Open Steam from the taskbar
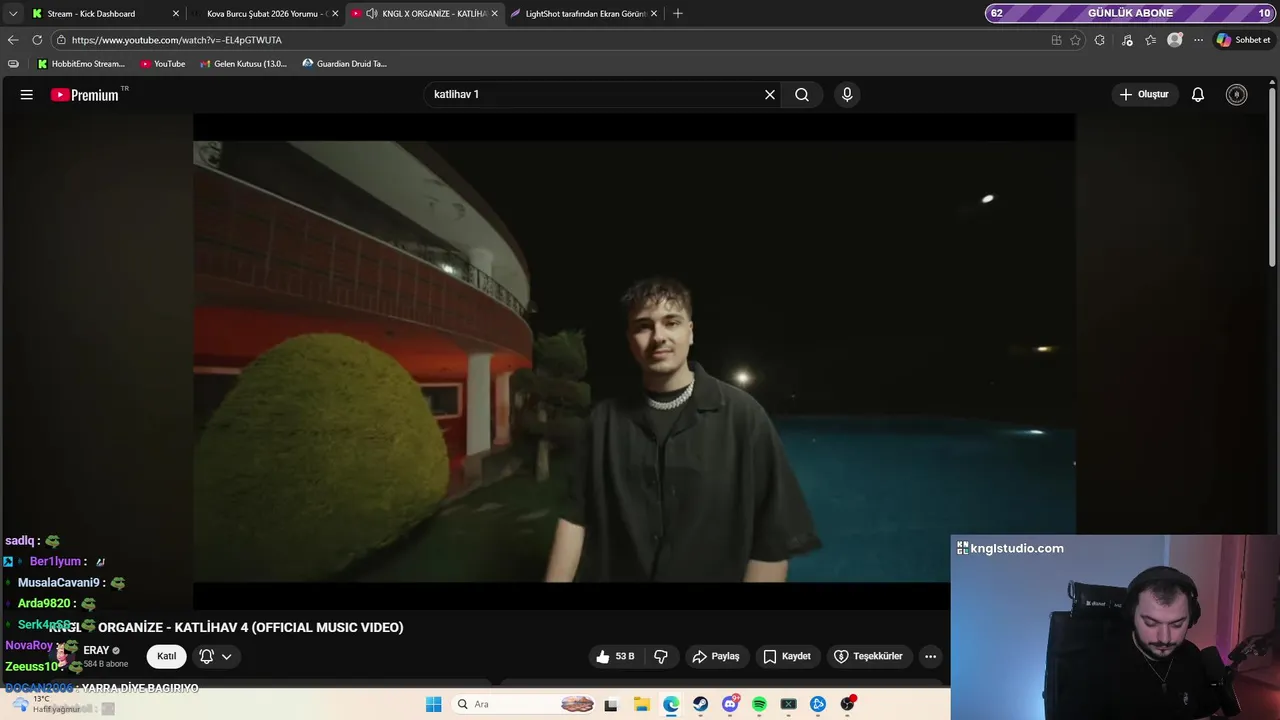The height and width of the screenshot is (720, 1280). click(x=701, y=704)
